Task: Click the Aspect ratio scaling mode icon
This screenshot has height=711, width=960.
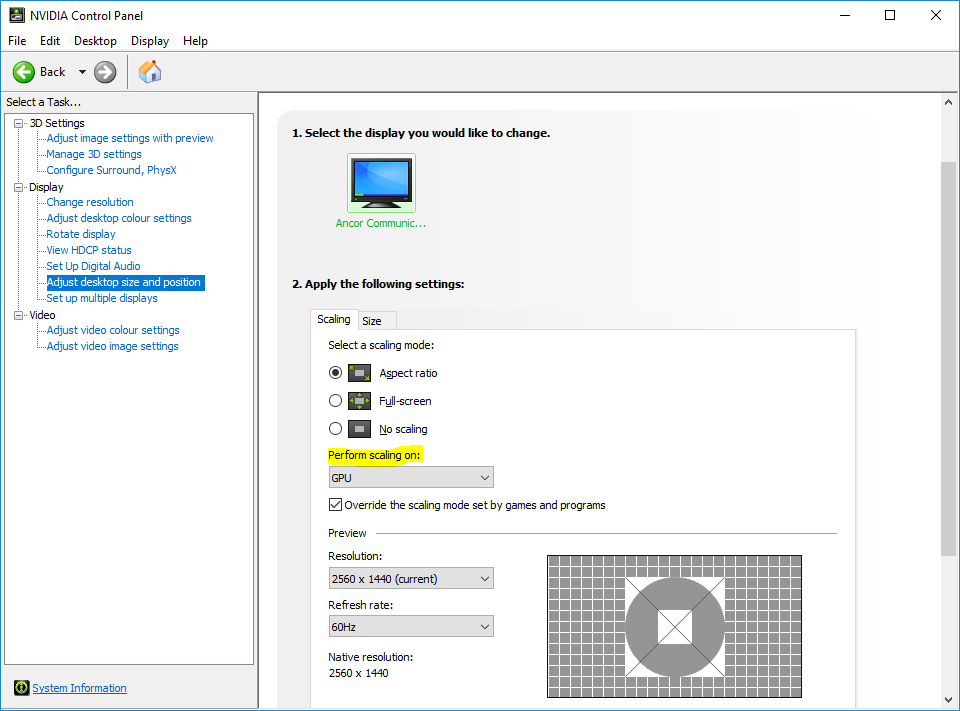Action: [x=359, y=373]
